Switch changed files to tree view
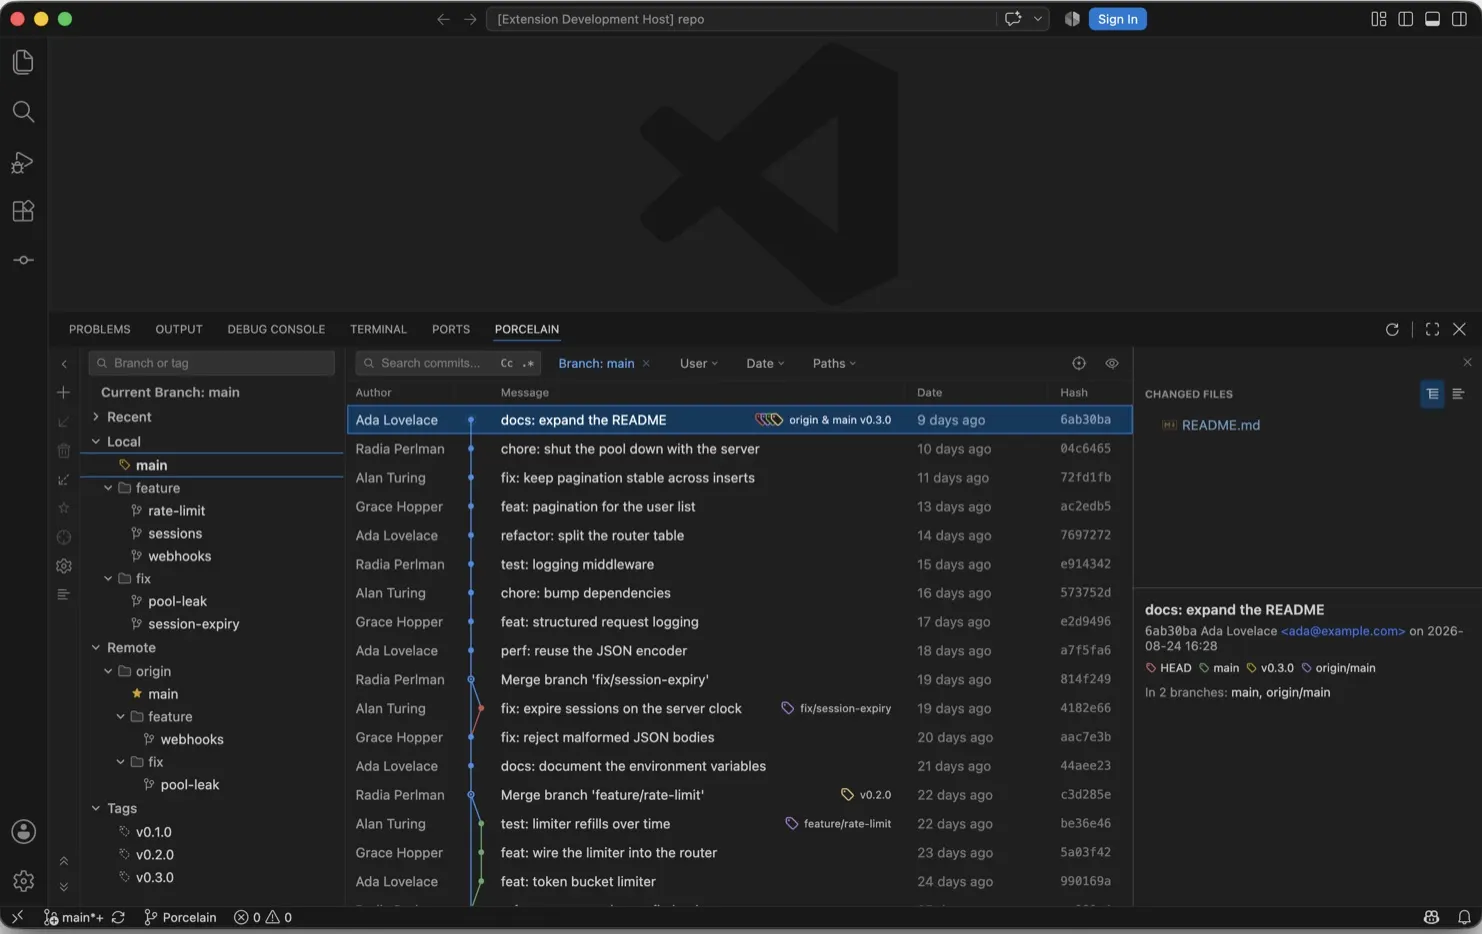This screenshot has width=1482, height=934. click(1432, 394)
